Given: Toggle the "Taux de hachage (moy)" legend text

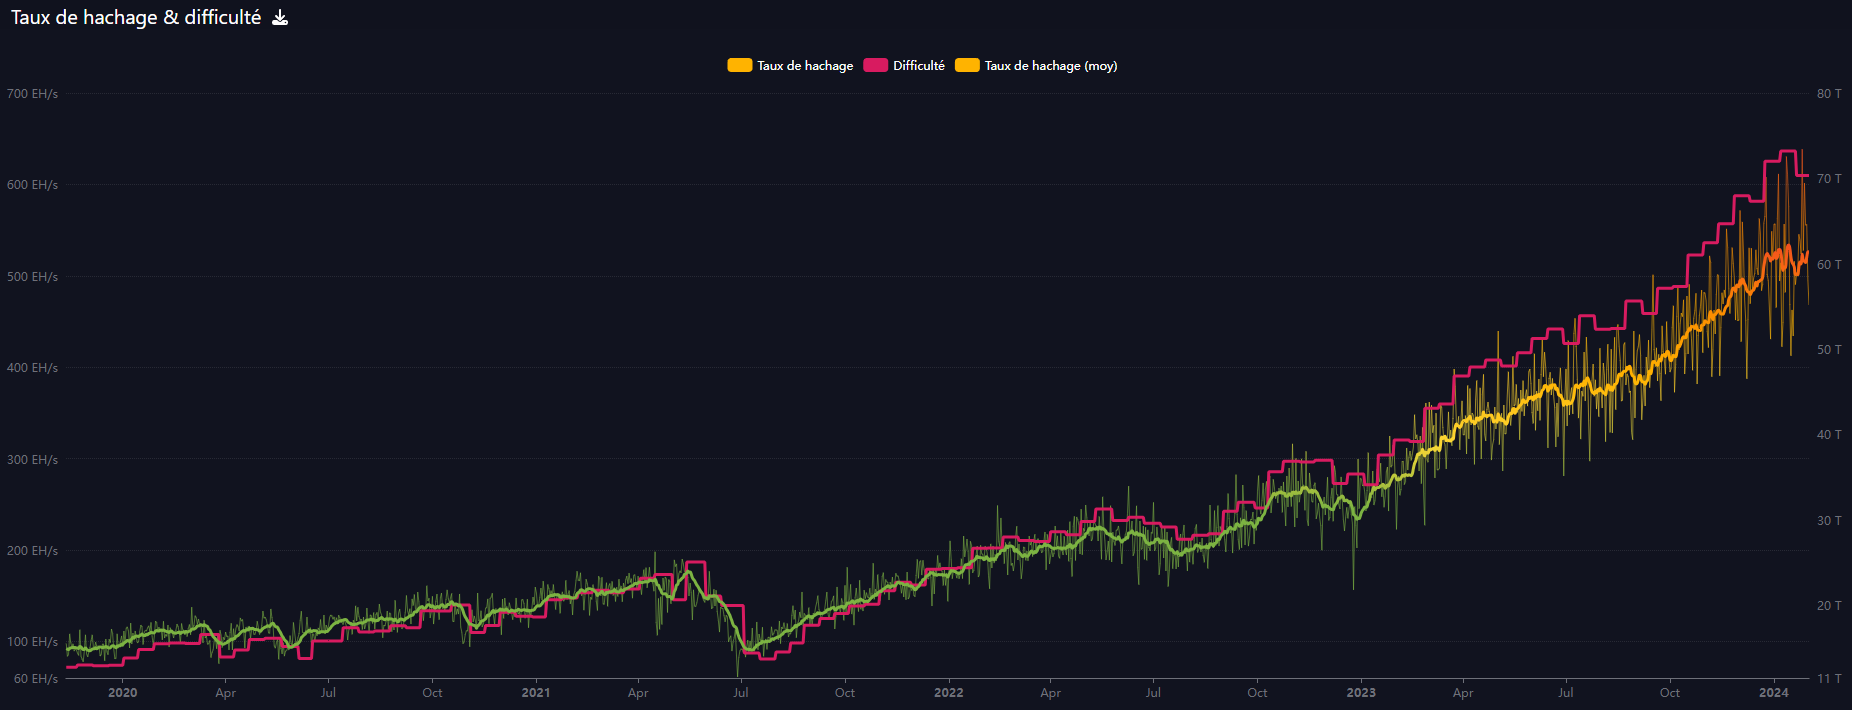Looking at the screenshot, I should [1051, 66].
